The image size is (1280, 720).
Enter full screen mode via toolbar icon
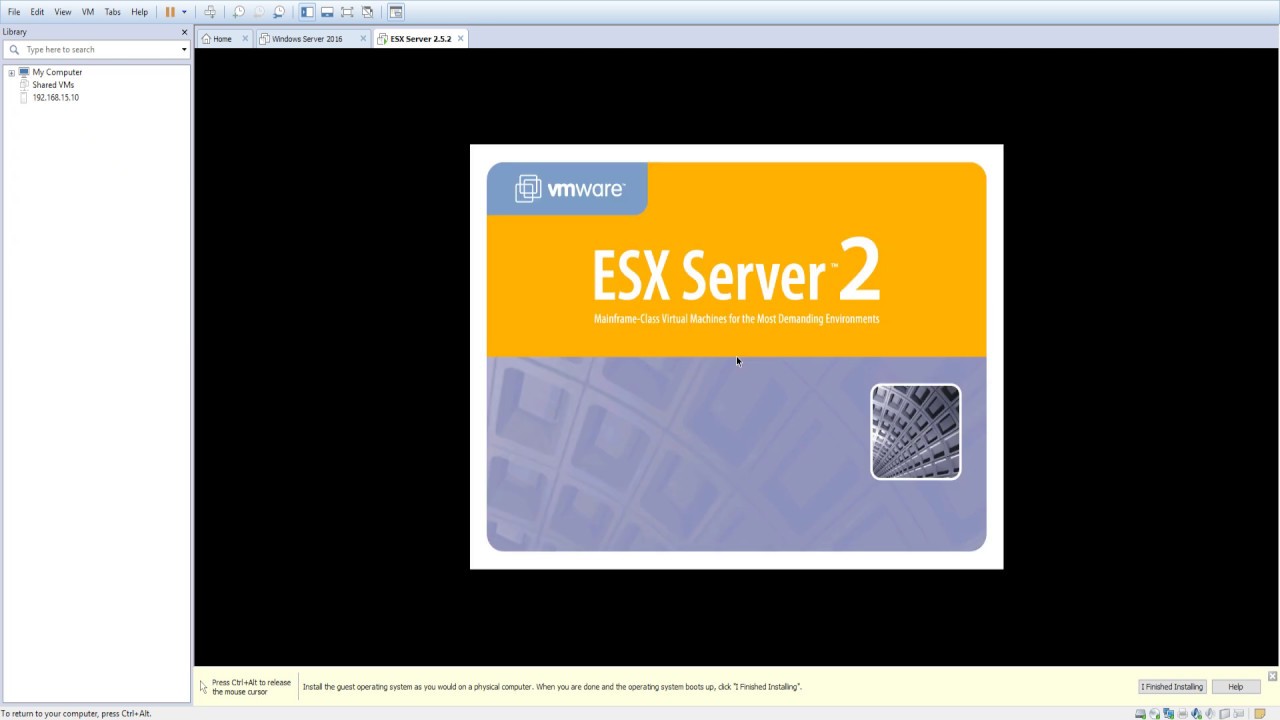coord(347,12)
